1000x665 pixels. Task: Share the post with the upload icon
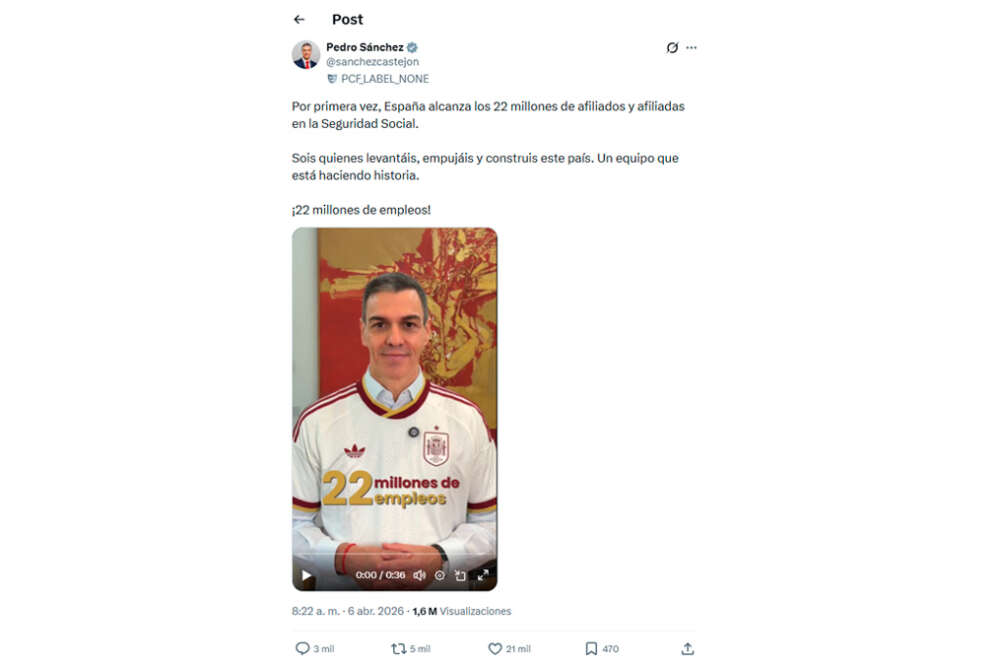(688, 648)
